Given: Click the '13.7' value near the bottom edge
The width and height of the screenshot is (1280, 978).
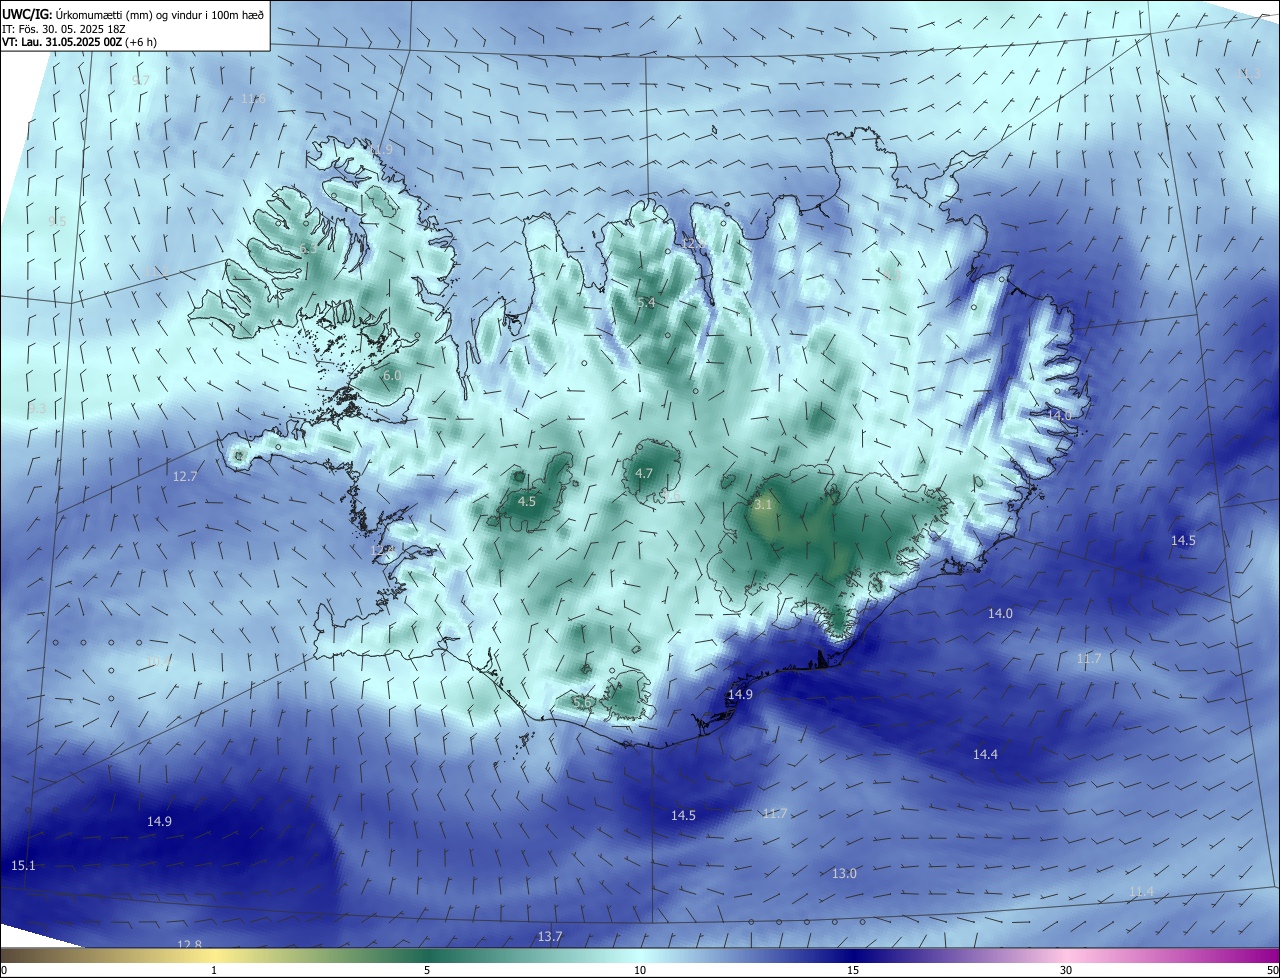Looking at the screenshot, I should coord(550,936).
